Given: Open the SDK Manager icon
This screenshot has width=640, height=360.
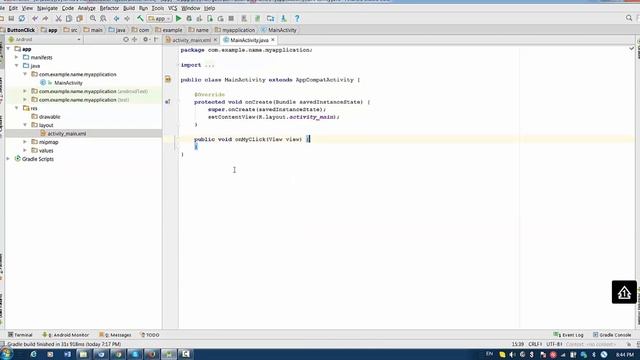Looking at the screenshot, I should click(x=283, y=18).
